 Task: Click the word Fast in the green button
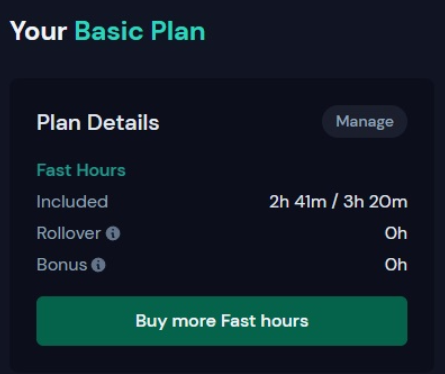pyautogui.click(x=239, y=321)
